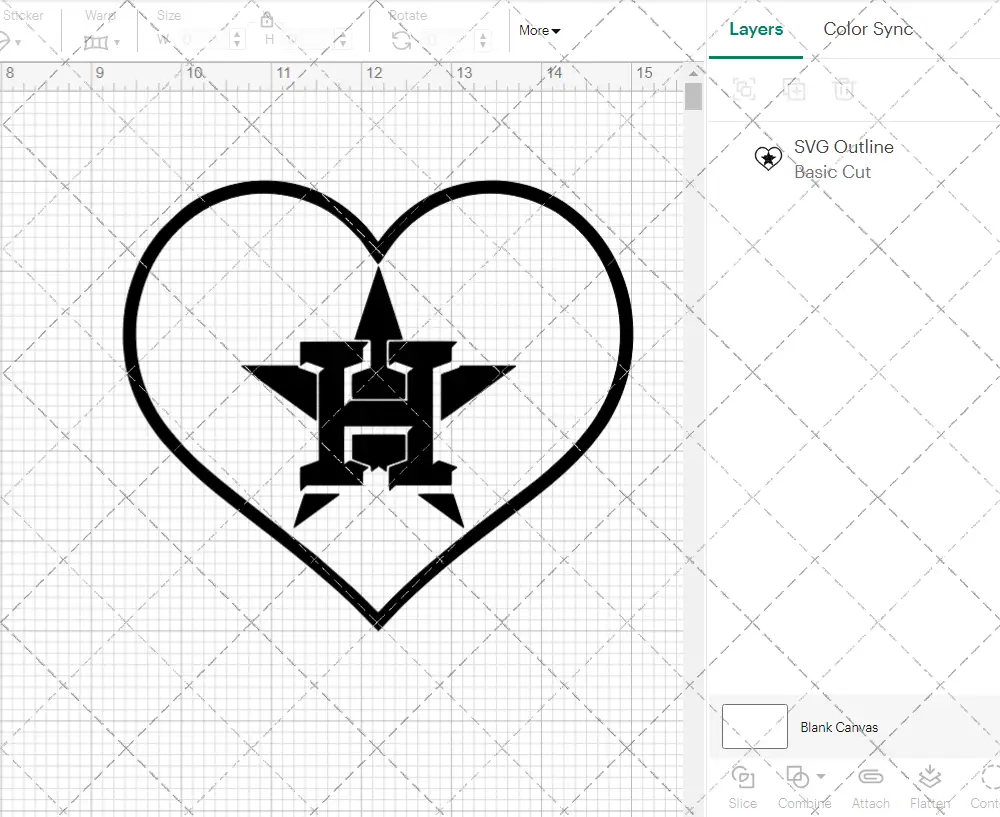The image size is (1000, 817).
Task: Open the Sticker dropdown
Action: click(x=10, y=42)
